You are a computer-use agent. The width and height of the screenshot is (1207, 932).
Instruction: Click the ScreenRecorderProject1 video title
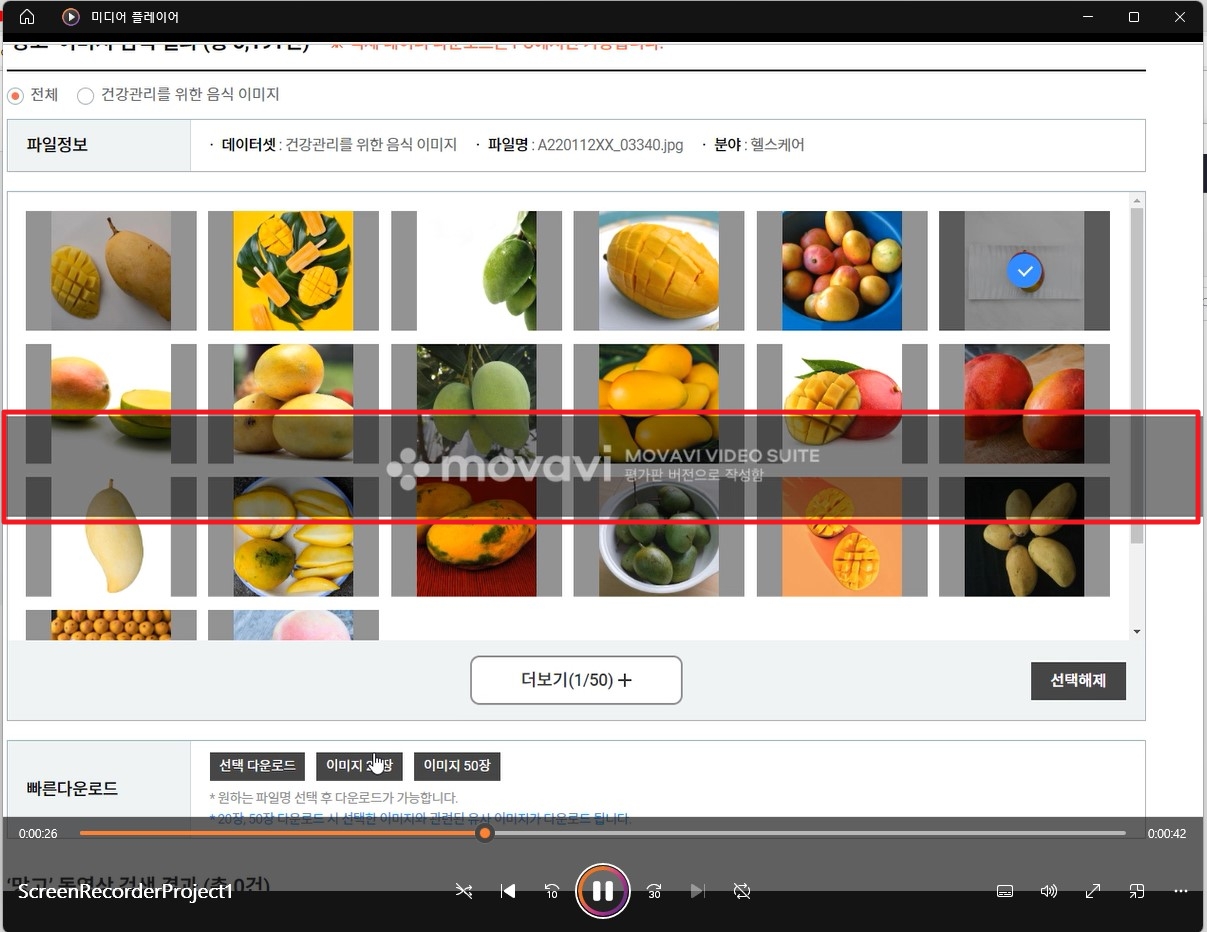(125, 891)
